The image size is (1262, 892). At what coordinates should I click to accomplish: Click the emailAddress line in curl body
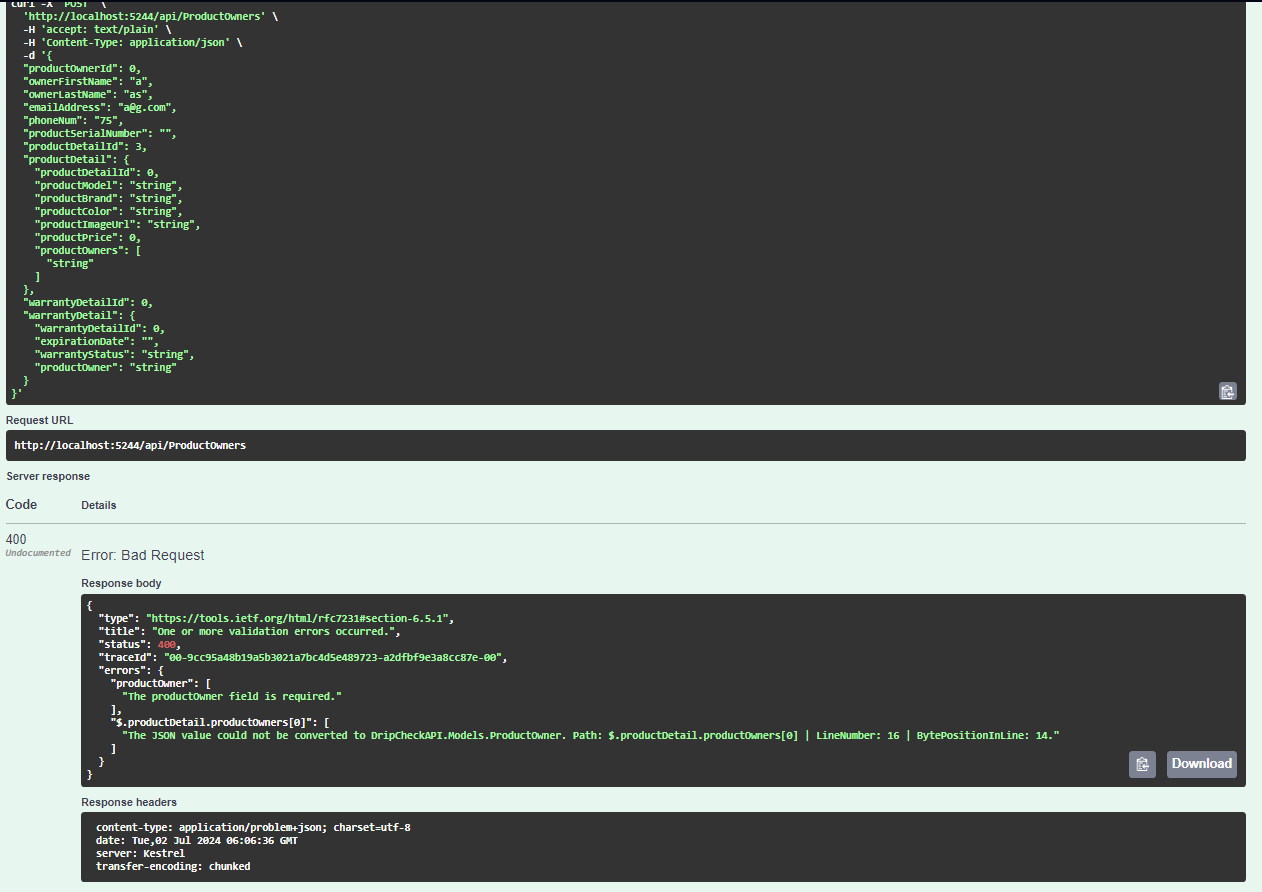(100, 107)
